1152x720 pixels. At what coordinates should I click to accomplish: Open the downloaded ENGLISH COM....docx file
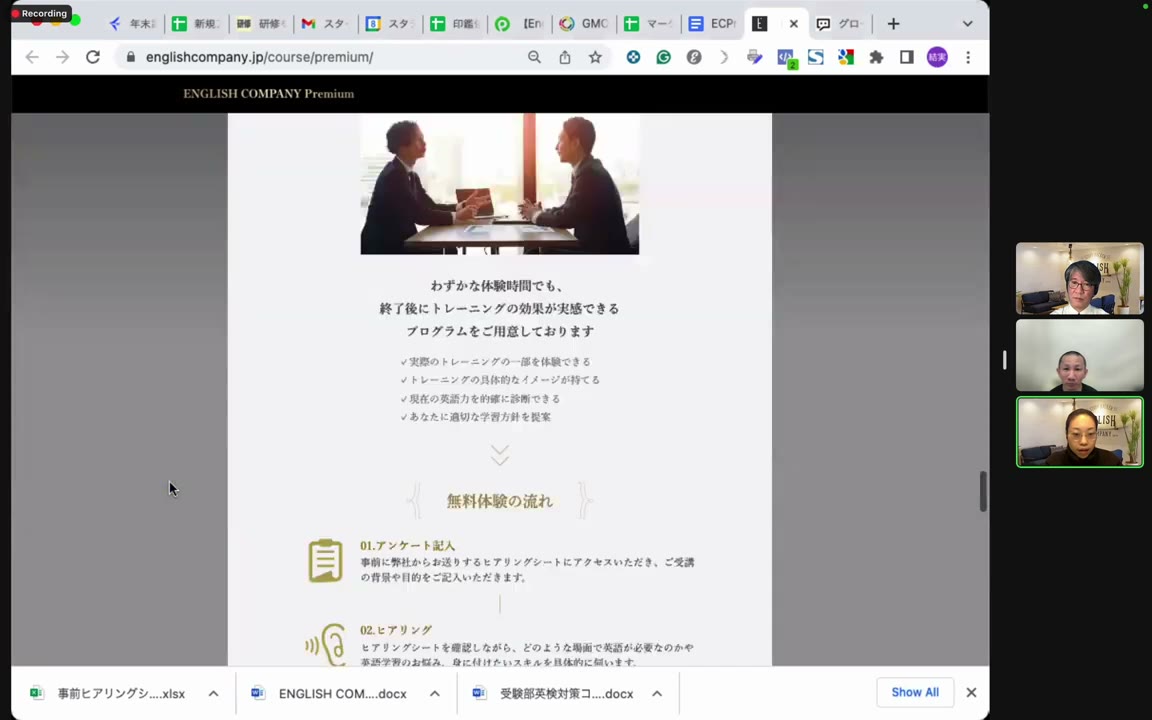tap(331, 693)
